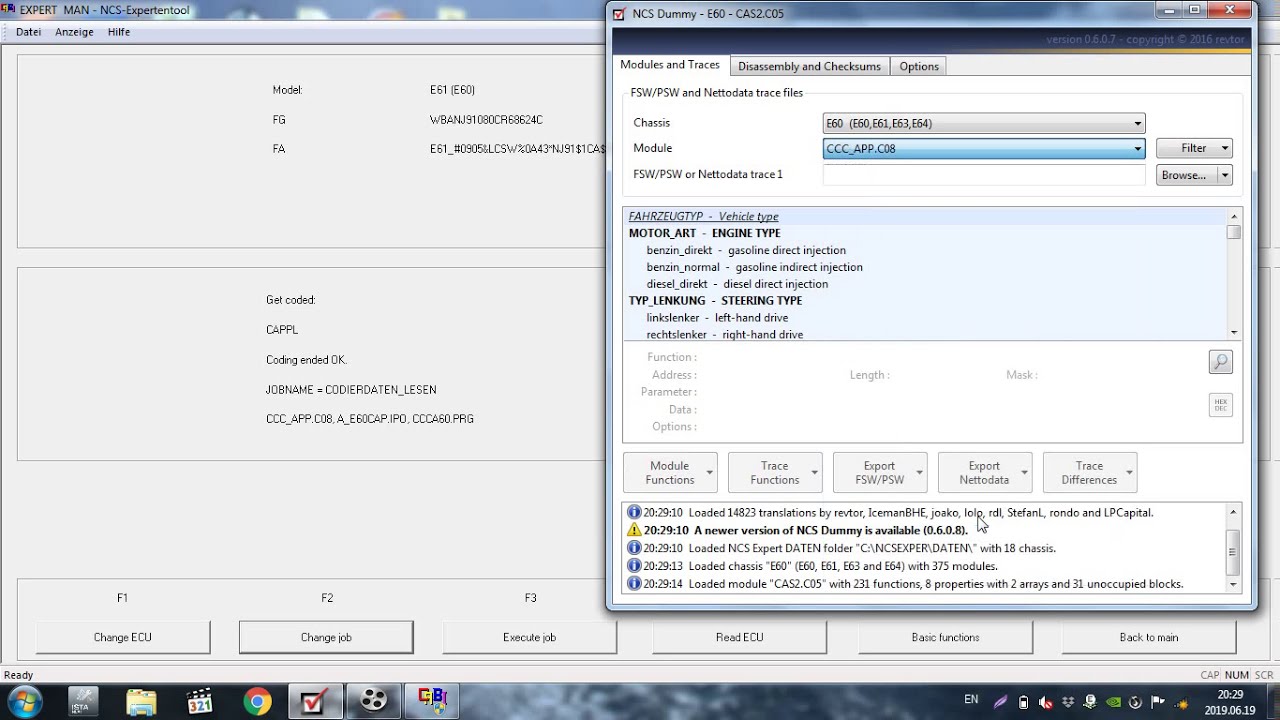Click the log panel scrollbar down arrow
Viewport: 1280px width, 720px height.
click(1233, 584)
